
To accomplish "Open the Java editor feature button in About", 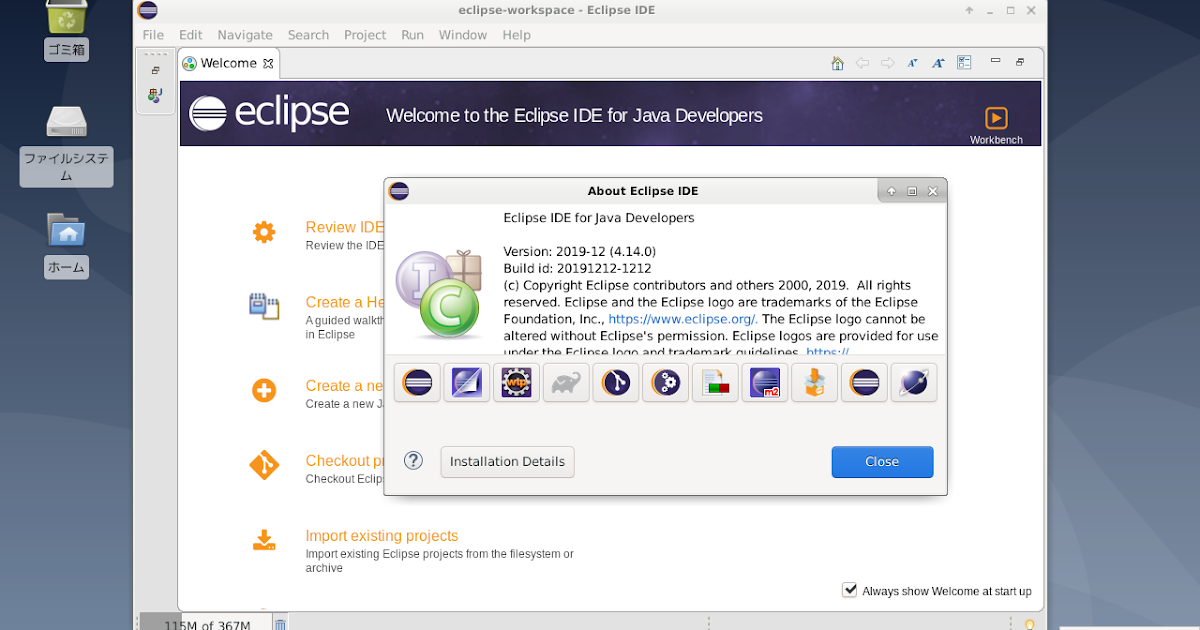I will click(467, 382).
